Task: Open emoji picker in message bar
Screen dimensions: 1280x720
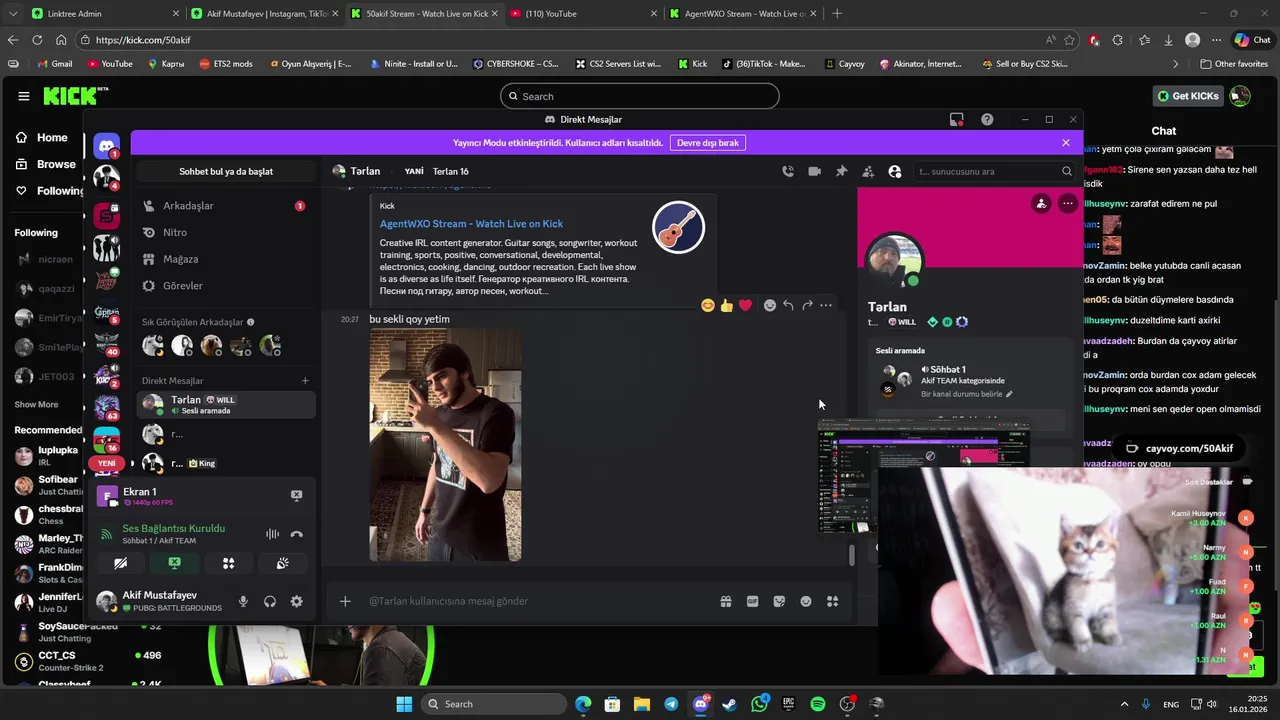Action: (x=806, y=601)
